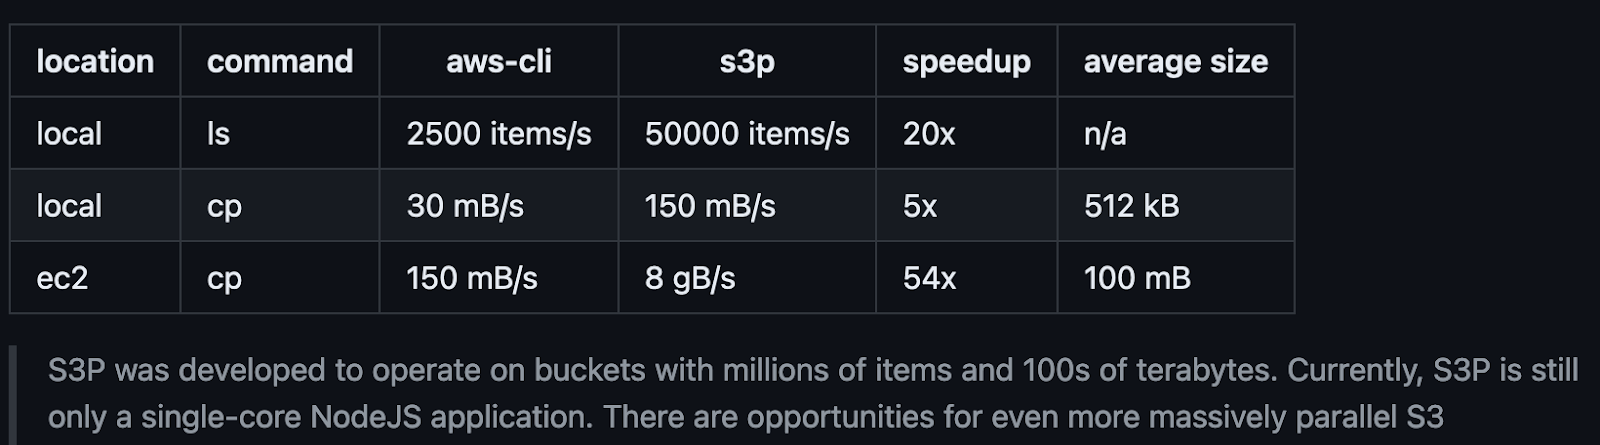Click the "s3p" column header
1600x445 pixels.
(747, 62)
